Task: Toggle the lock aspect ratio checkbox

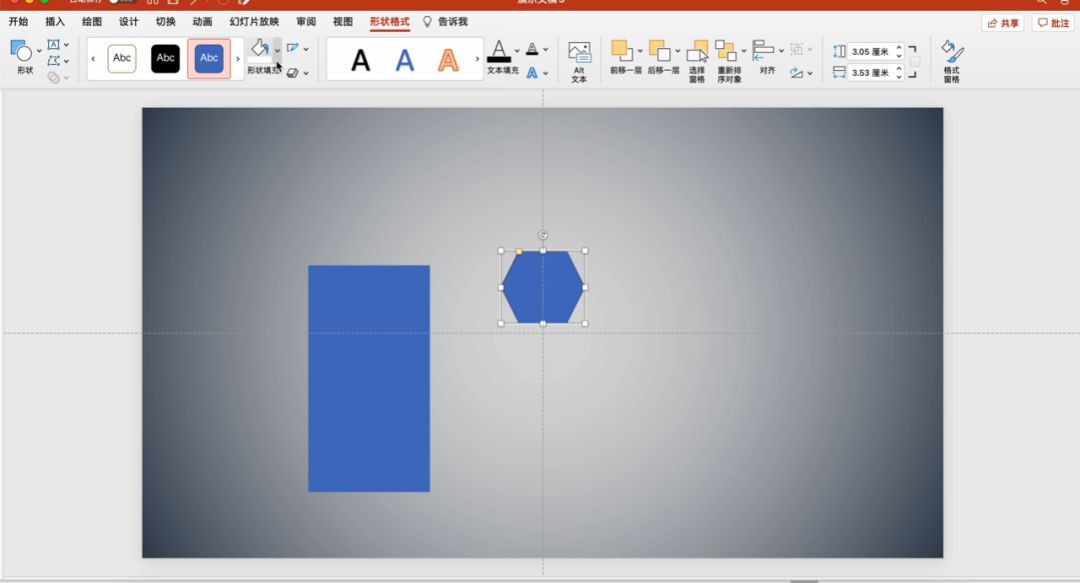Action: point(915,61)
